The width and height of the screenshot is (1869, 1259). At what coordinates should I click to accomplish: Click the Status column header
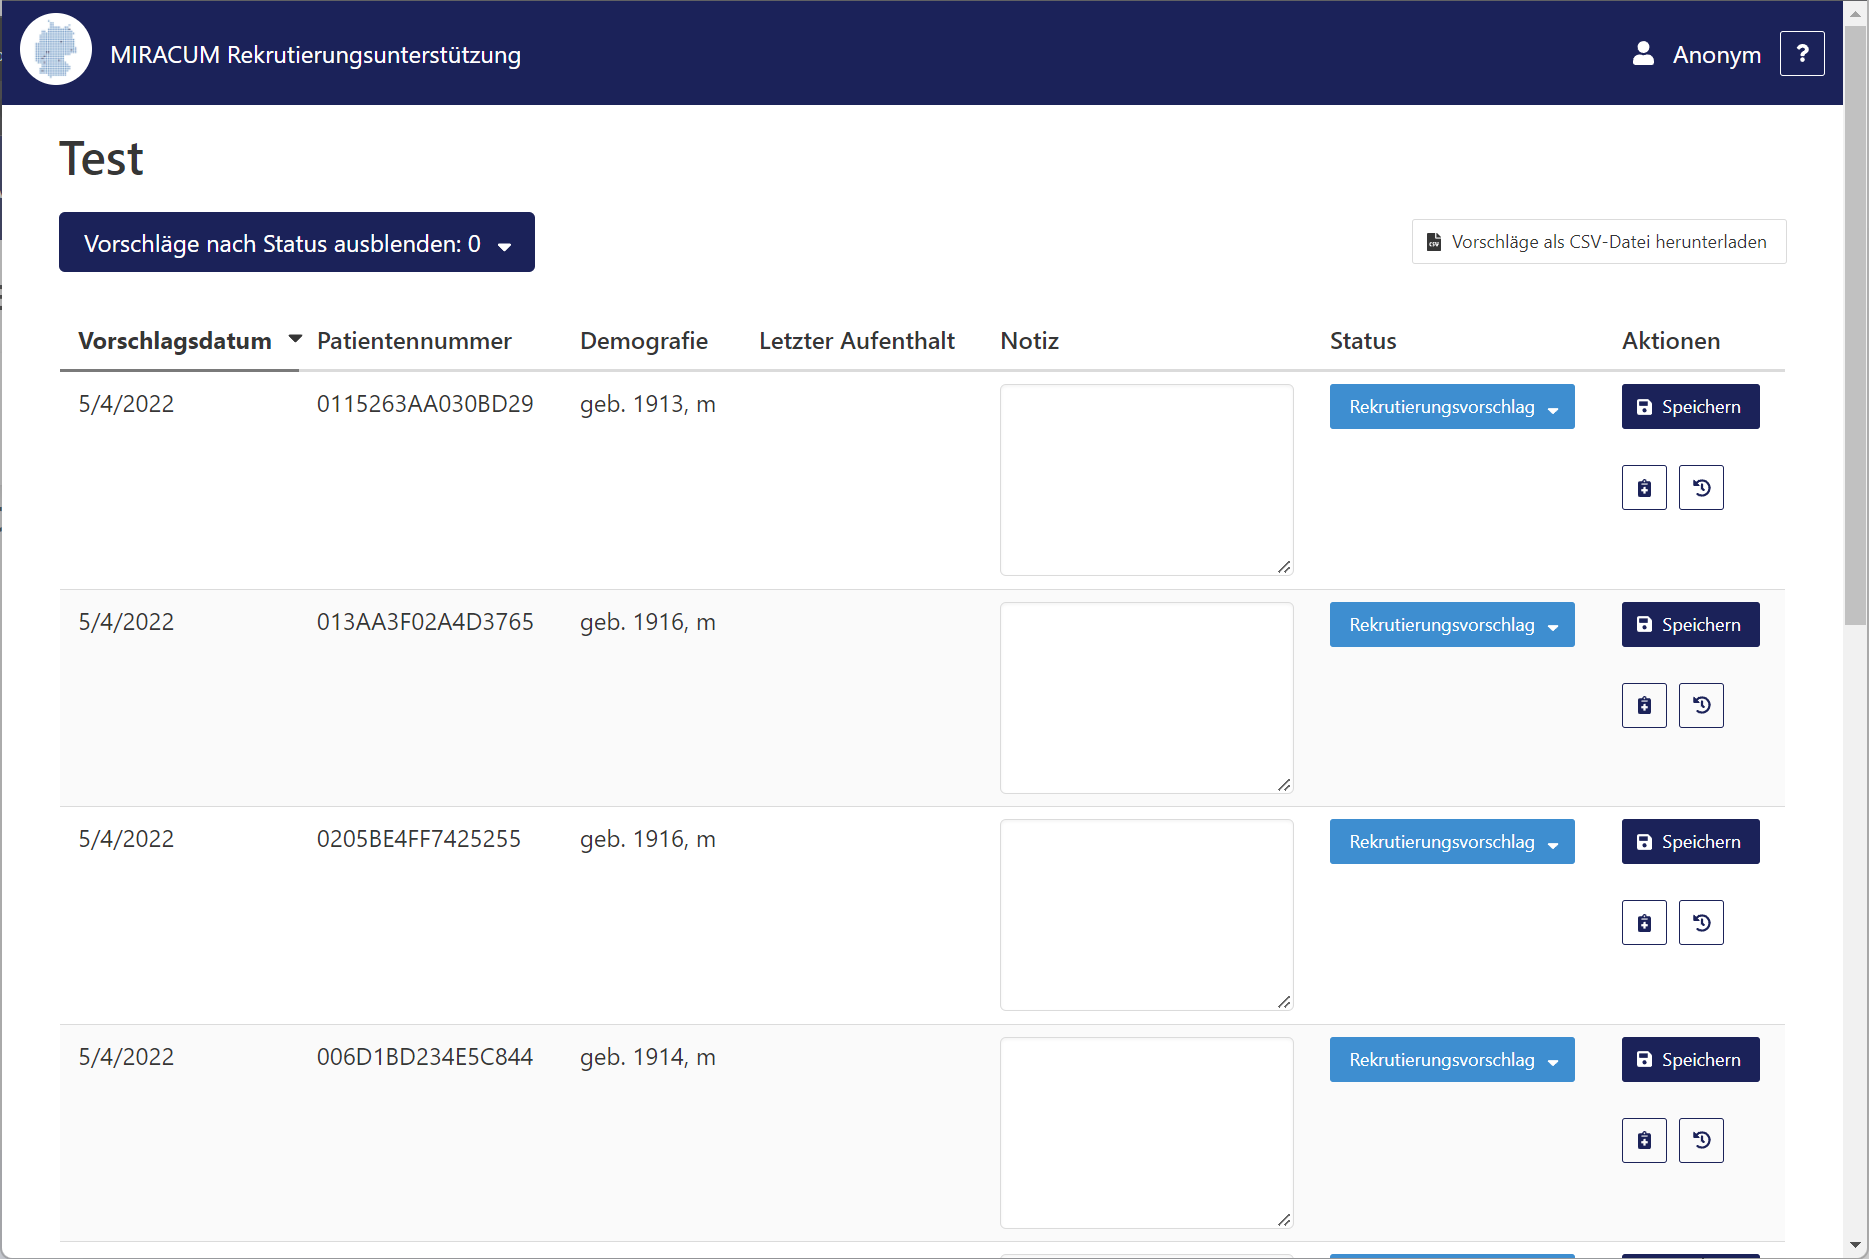pyautogui.click(x=1363, y=341)
